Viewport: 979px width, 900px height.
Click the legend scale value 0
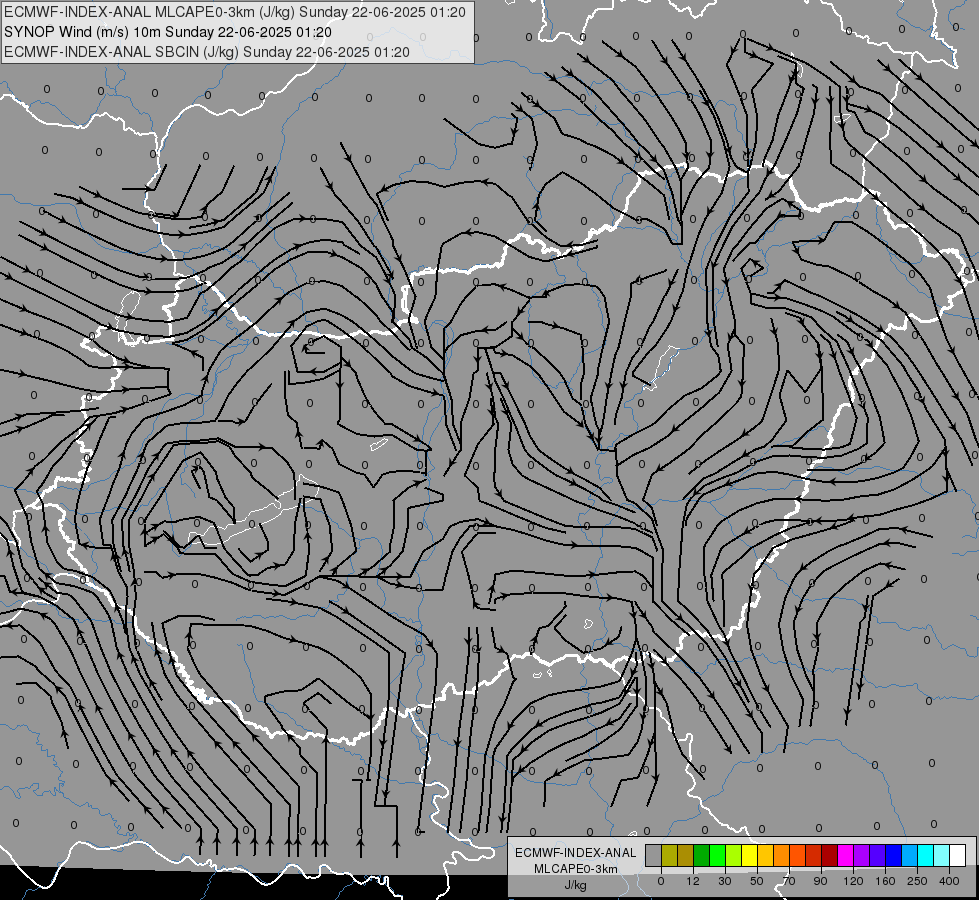click(x=661, y=881)
